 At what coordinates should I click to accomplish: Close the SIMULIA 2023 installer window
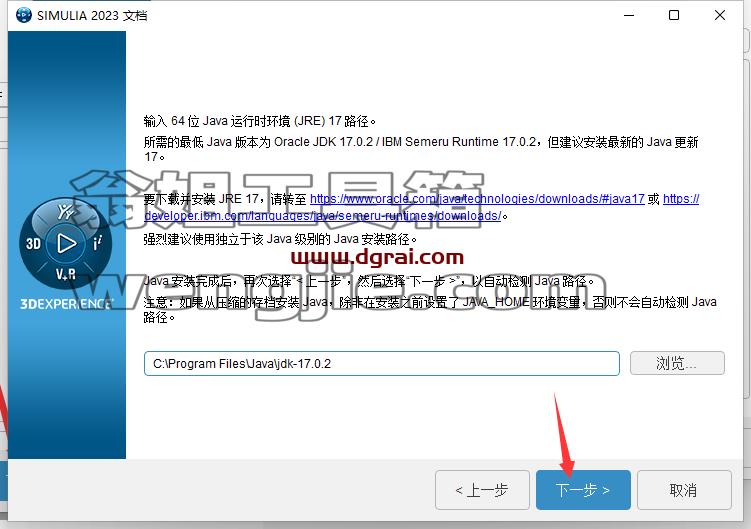pos(719,15)
